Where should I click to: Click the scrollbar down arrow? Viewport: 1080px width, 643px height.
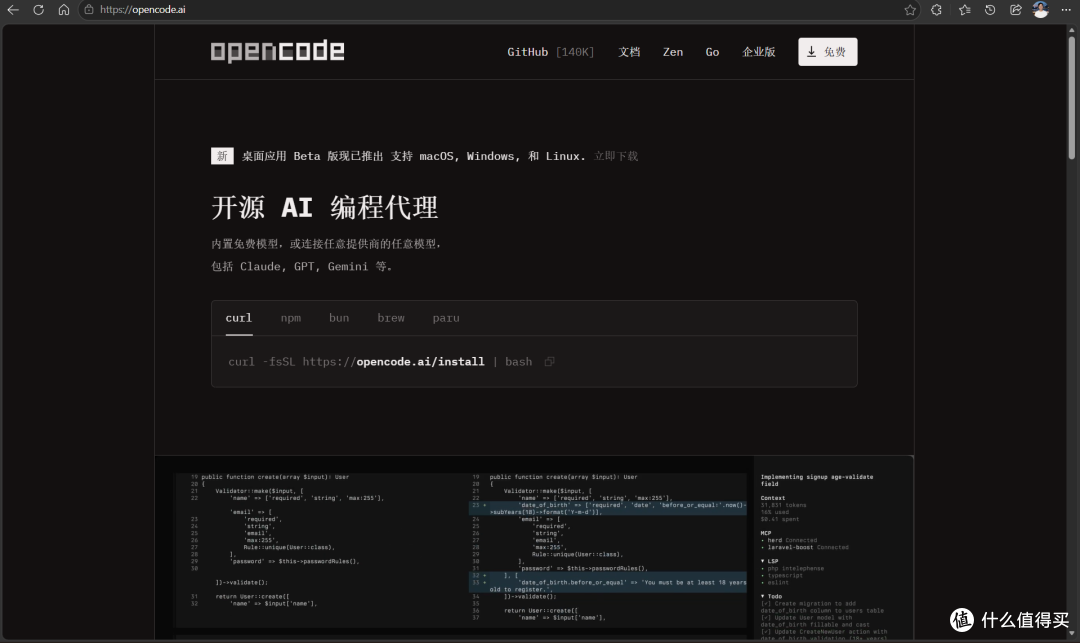[1072, 633]
